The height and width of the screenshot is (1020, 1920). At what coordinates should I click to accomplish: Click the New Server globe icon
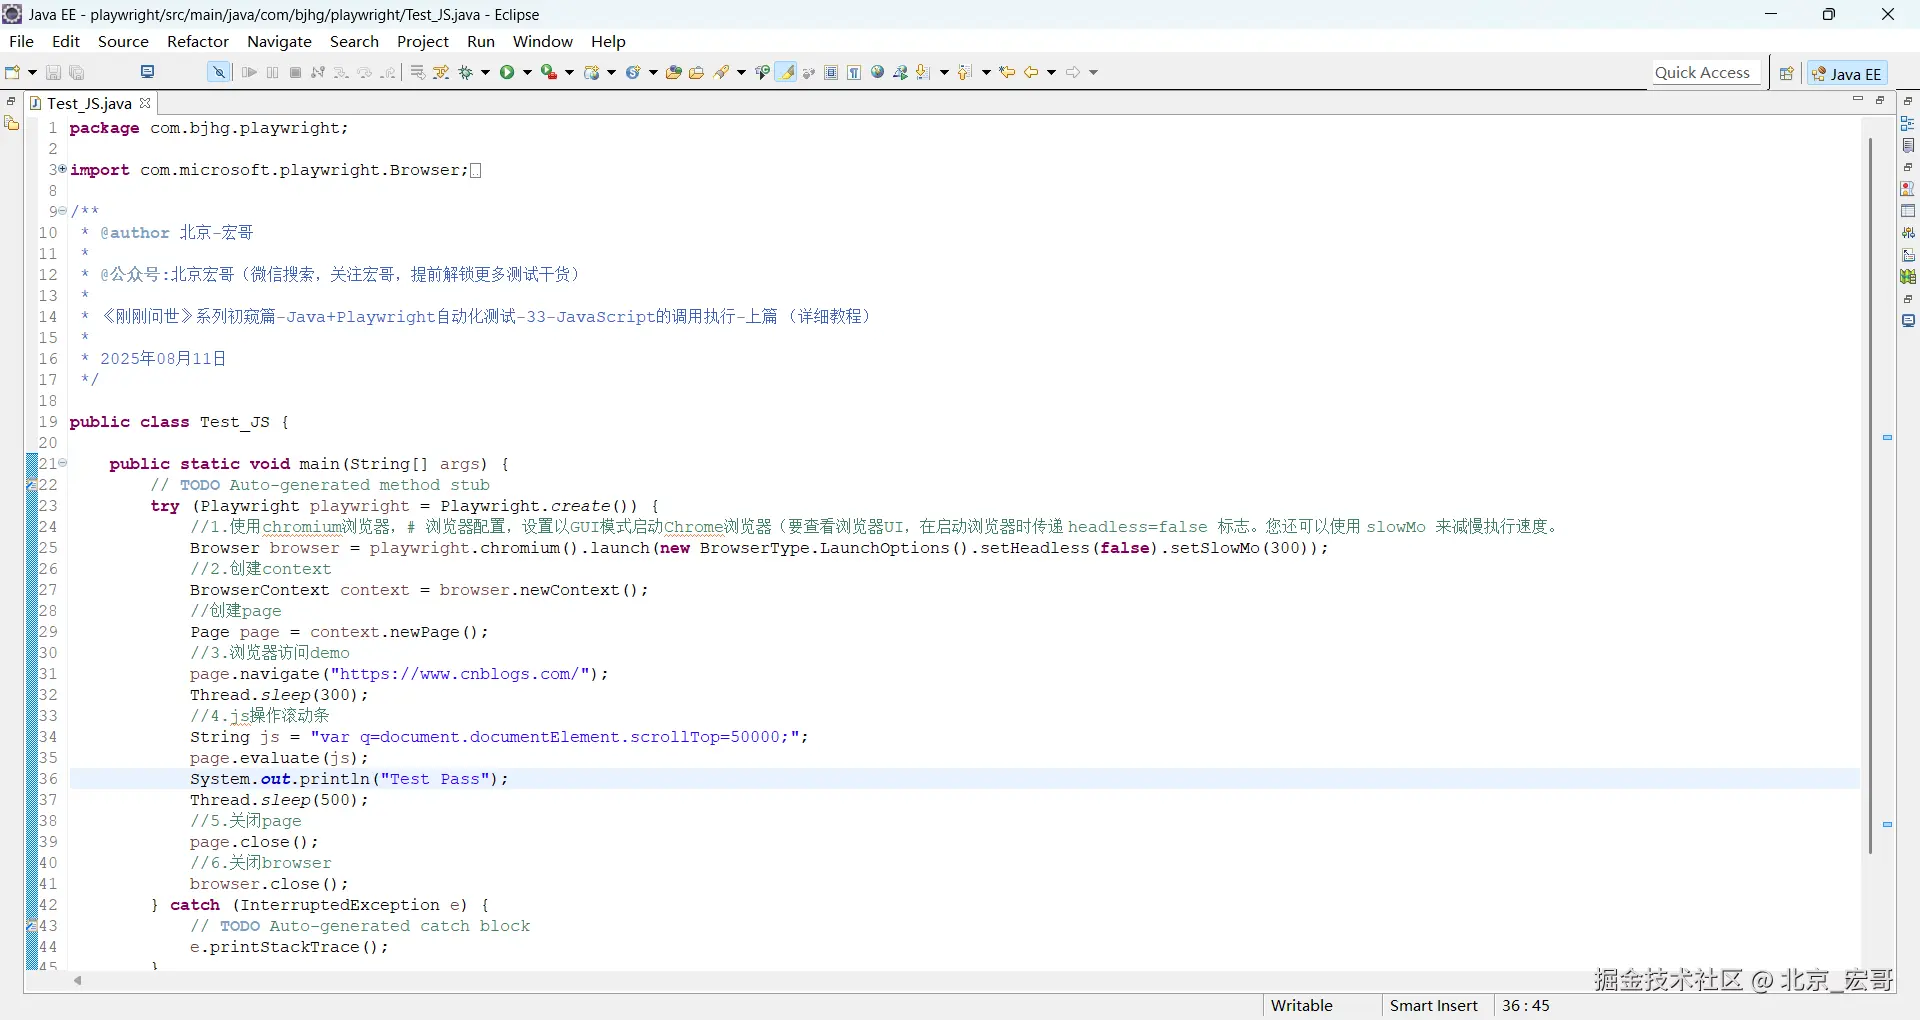(591, 72)
